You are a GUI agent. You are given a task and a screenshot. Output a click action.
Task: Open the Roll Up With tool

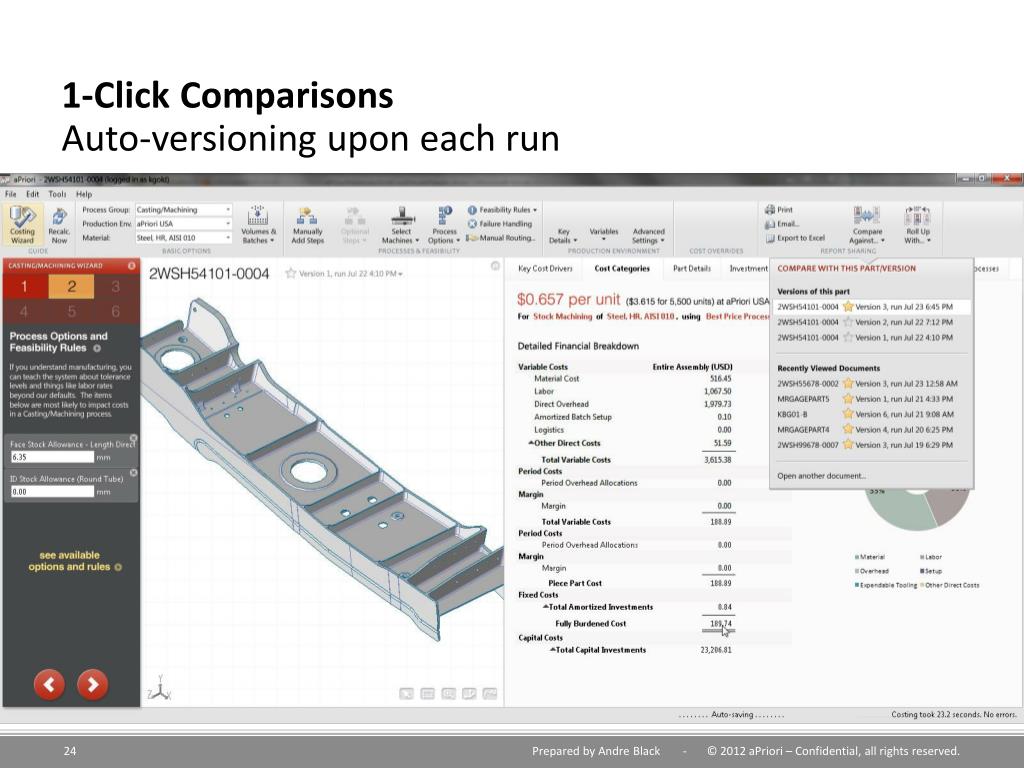tap(918, 225)
